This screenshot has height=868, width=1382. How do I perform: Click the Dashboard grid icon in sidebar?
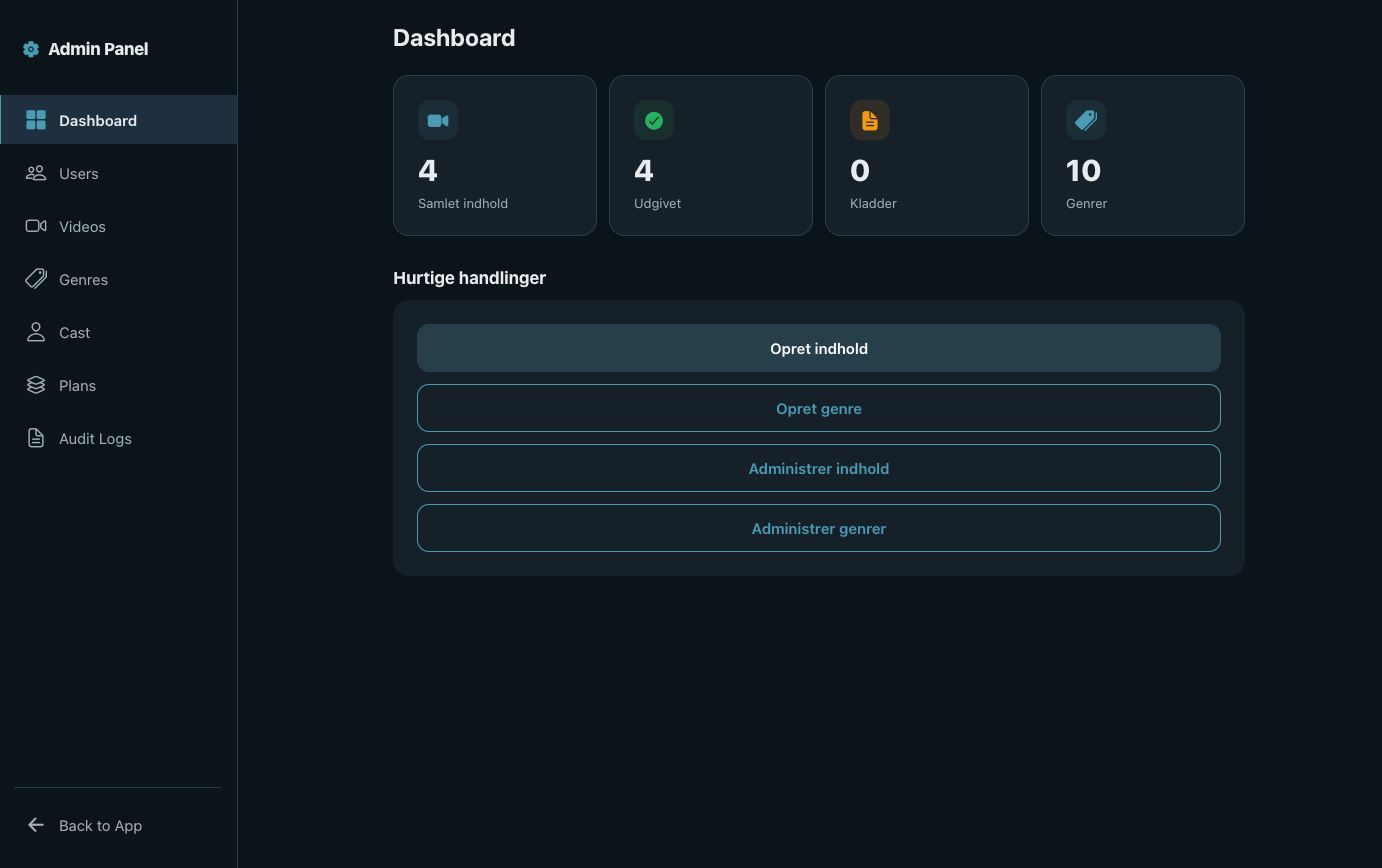(x=36, y=120)
